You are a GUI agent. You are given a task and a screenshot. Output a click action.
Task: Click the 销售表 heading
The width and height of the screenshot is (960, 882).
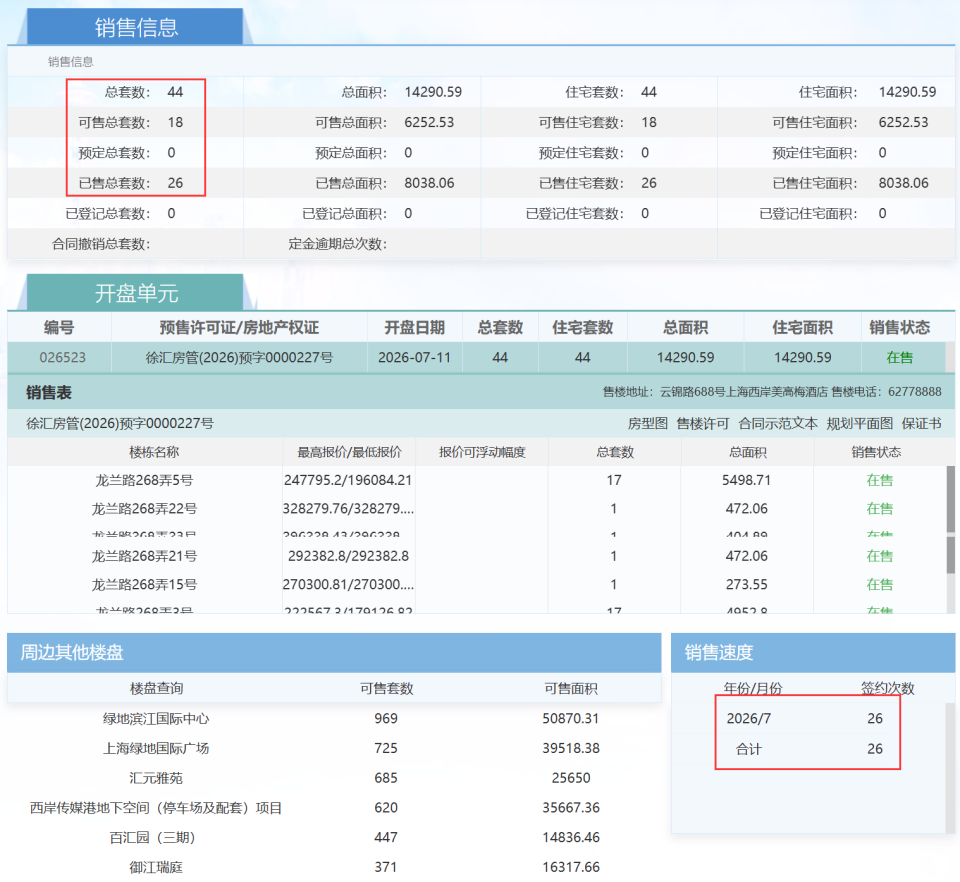tap(48, 392)
